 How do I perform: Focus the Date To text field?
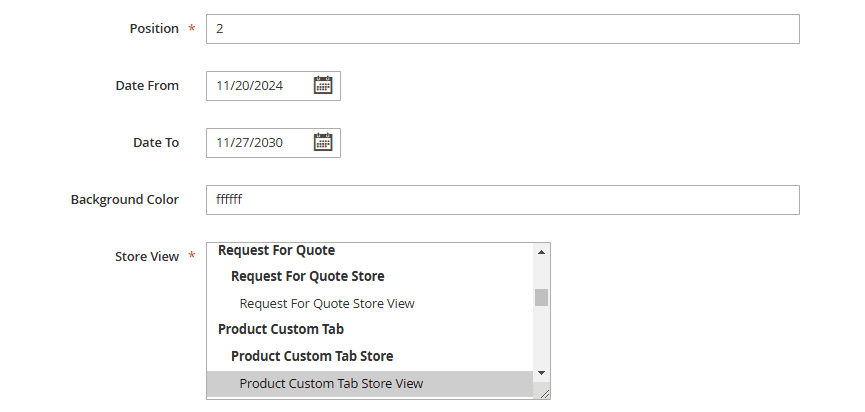(258, 143)
